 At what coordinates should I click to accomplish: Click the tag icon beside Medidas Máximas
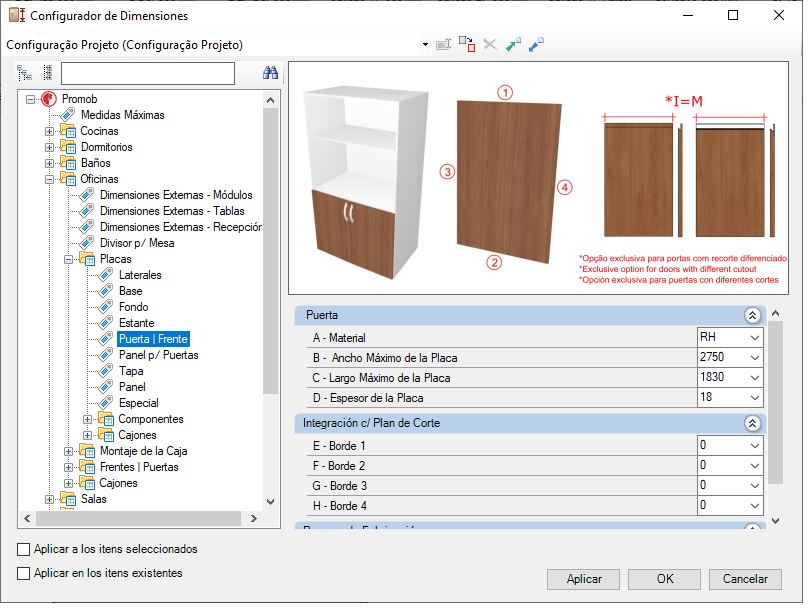[68, 115]
